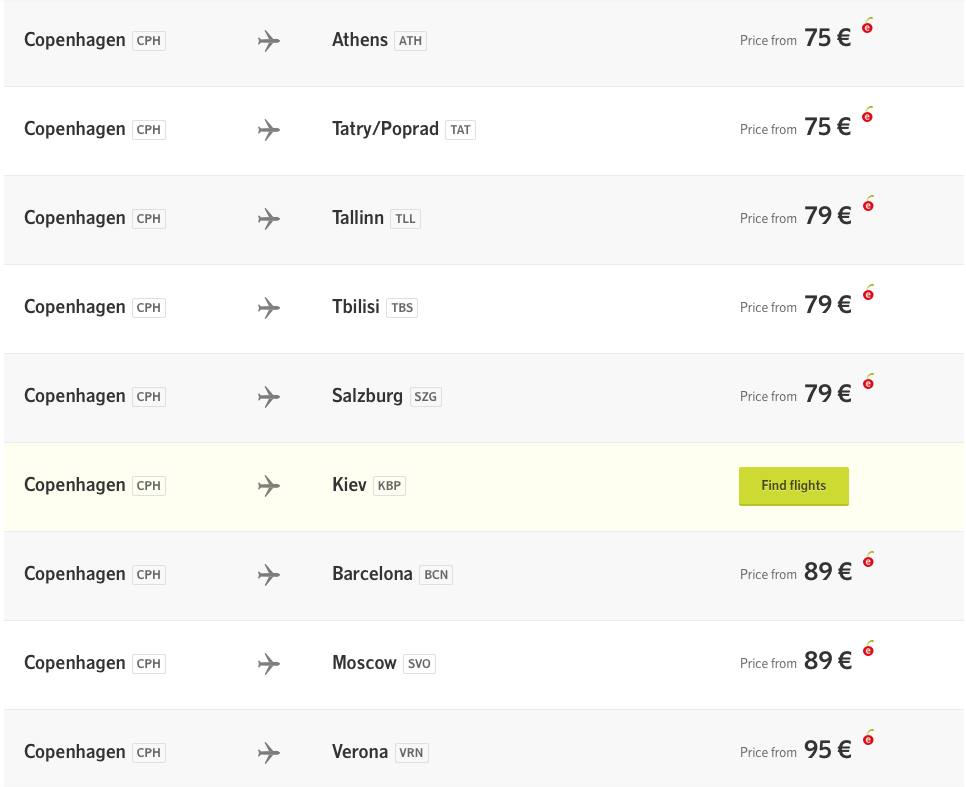966x787 pixels.
Task: Select the Salzburg destination name
Action: click(x=367, y=396)
